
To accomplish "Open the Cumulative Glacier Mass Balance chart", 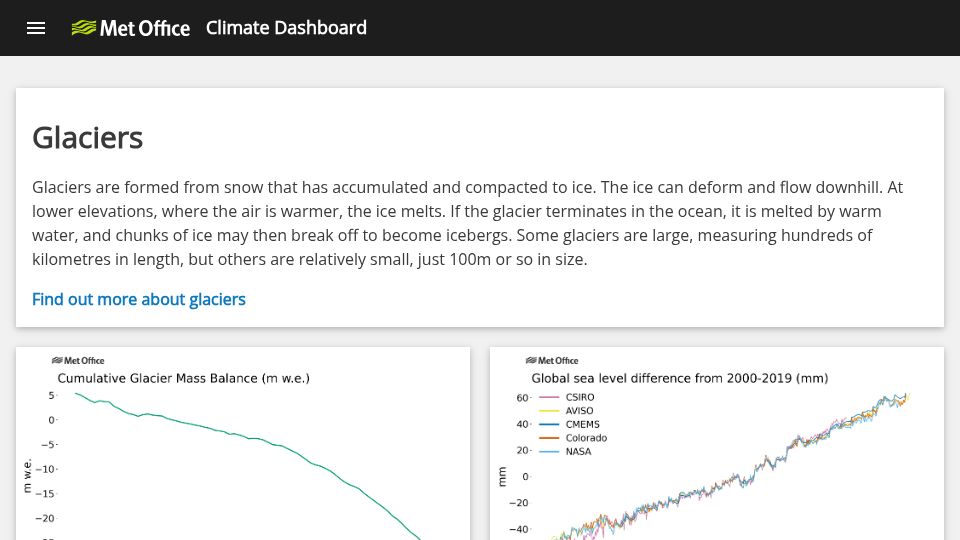I will (x=243, y=444).
